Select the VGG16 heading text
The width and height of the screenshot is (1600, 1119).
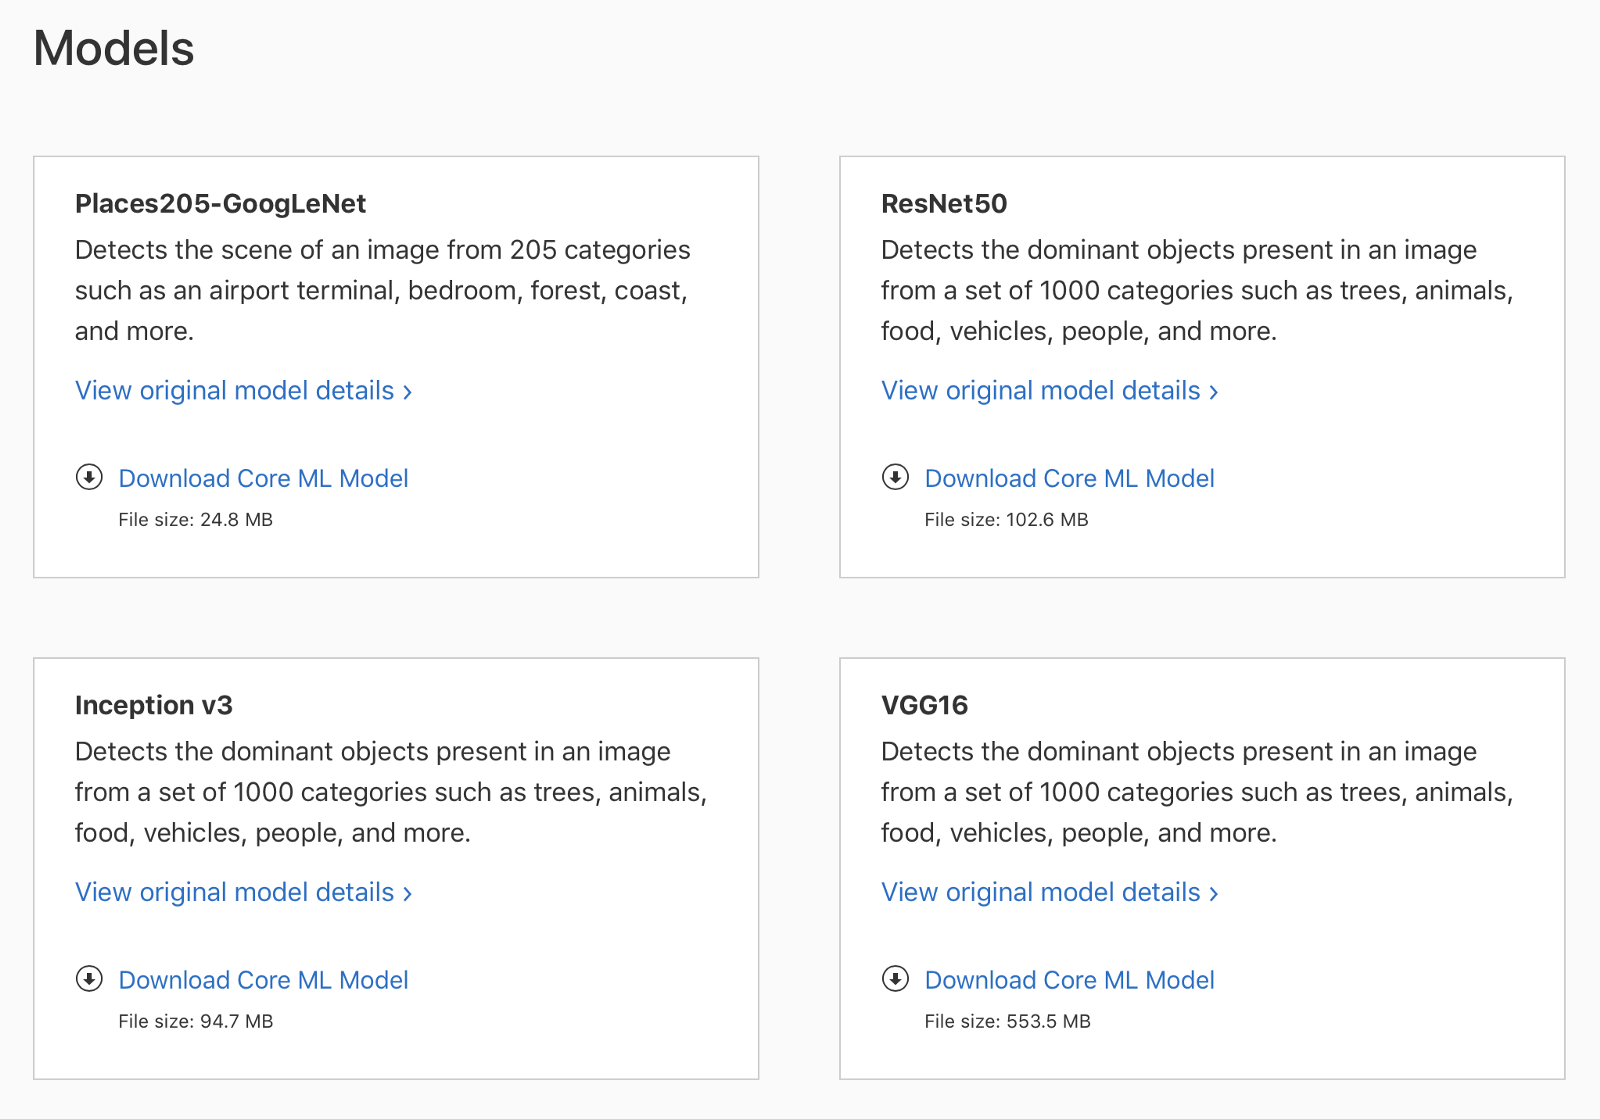pos(924,706)
